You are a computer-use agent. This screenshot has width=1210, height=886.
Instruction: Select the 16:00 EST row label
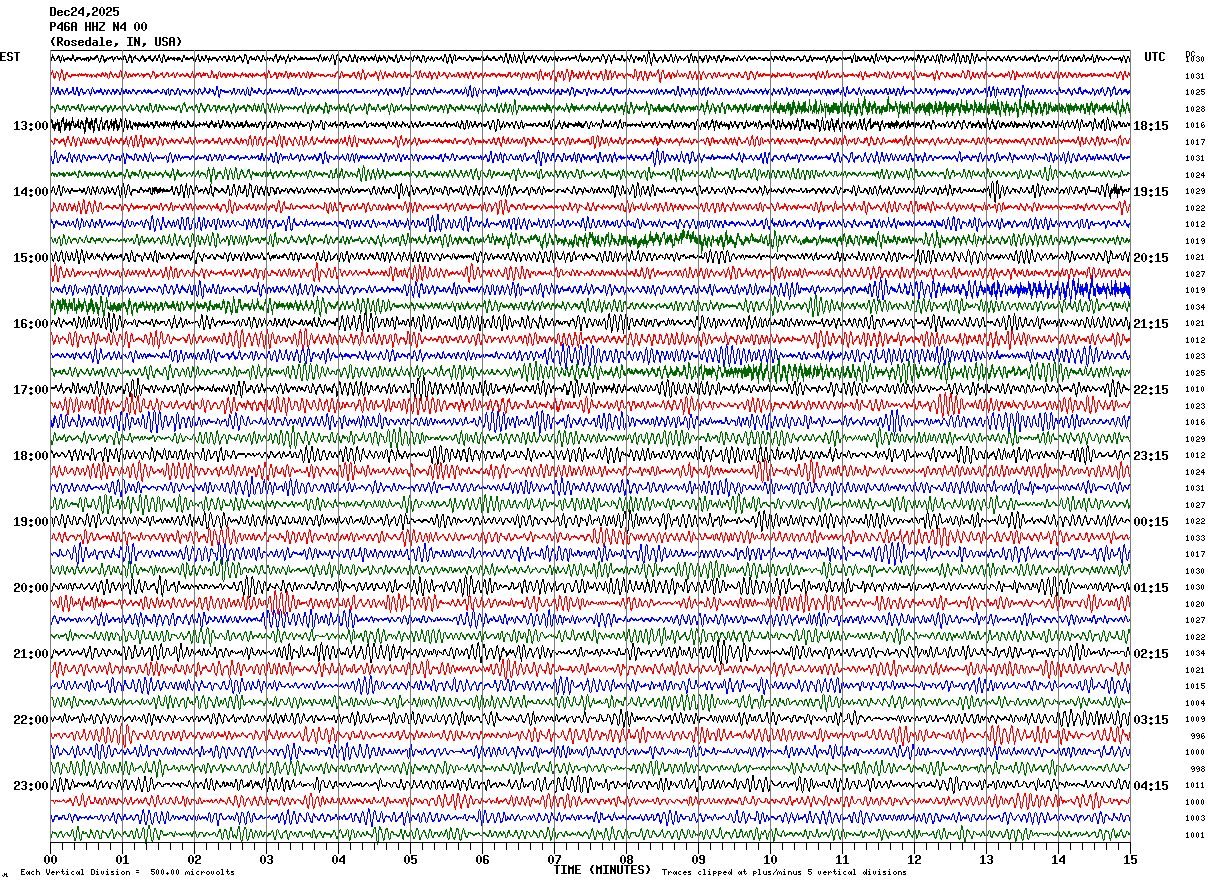pyautogui.click(x=31, y=324)
